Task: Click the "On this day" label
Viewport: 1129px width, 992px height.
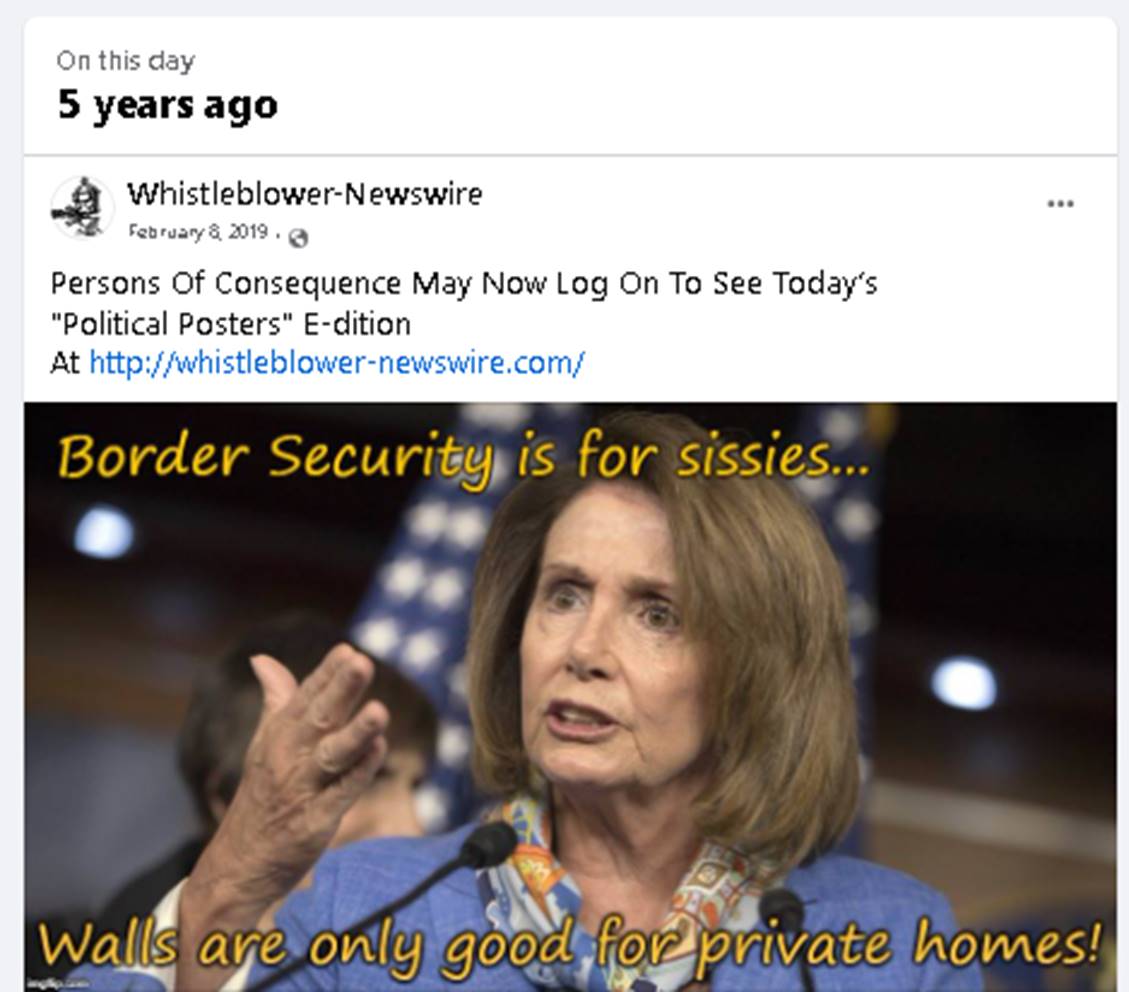Action: point(125,60)
